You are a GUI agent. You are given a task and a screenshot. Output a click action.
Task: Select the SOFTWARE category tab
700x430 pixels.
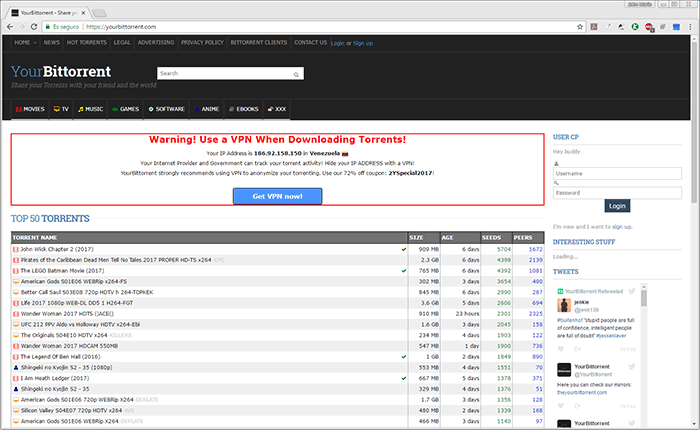(167, 109)
